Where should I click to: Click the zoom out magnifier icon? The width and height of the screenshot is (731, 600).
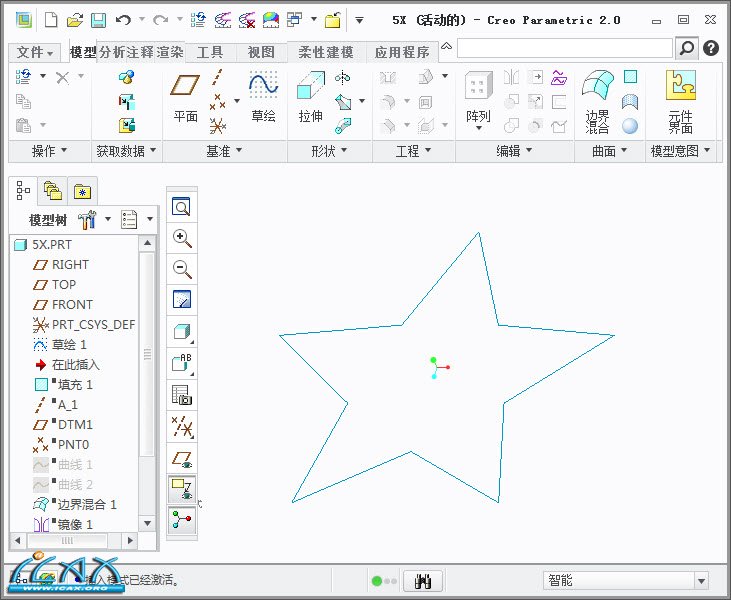182,268
